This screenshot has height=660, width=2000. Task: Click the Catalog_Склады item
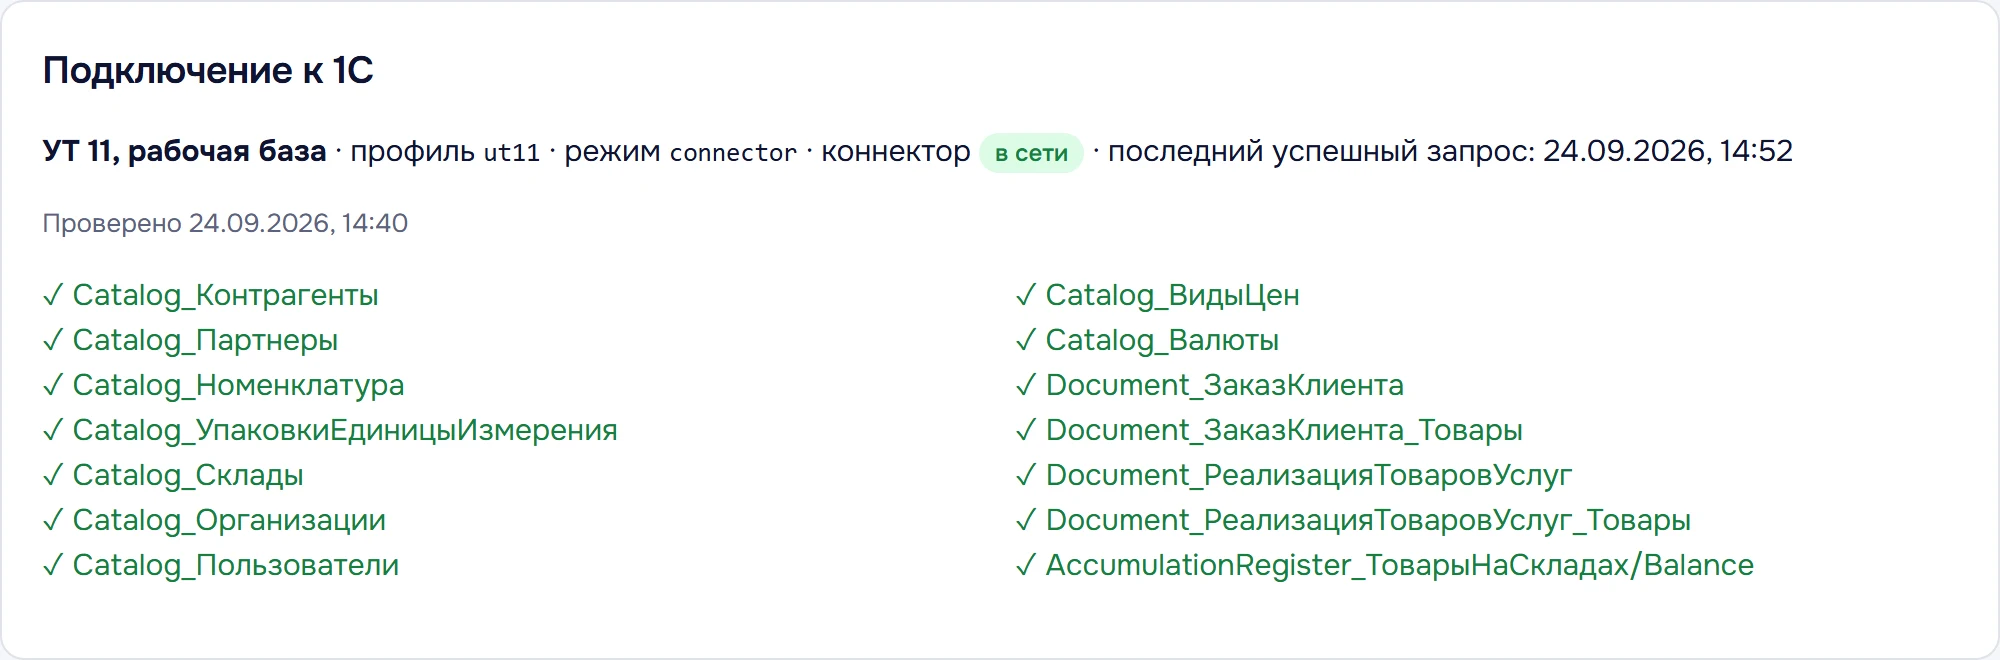tap(173, 475)
